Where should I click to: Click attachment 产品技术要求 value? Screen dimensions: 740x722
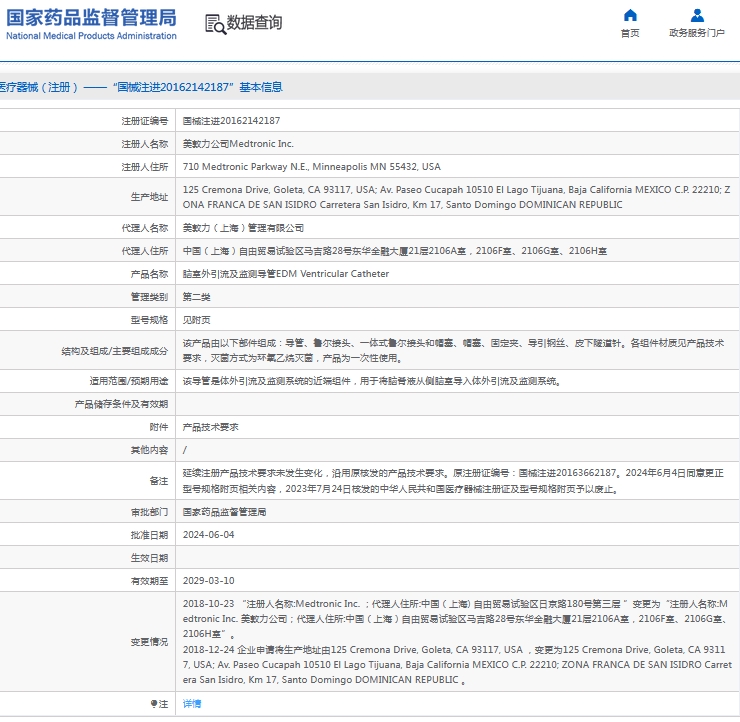tap(210, 427)
